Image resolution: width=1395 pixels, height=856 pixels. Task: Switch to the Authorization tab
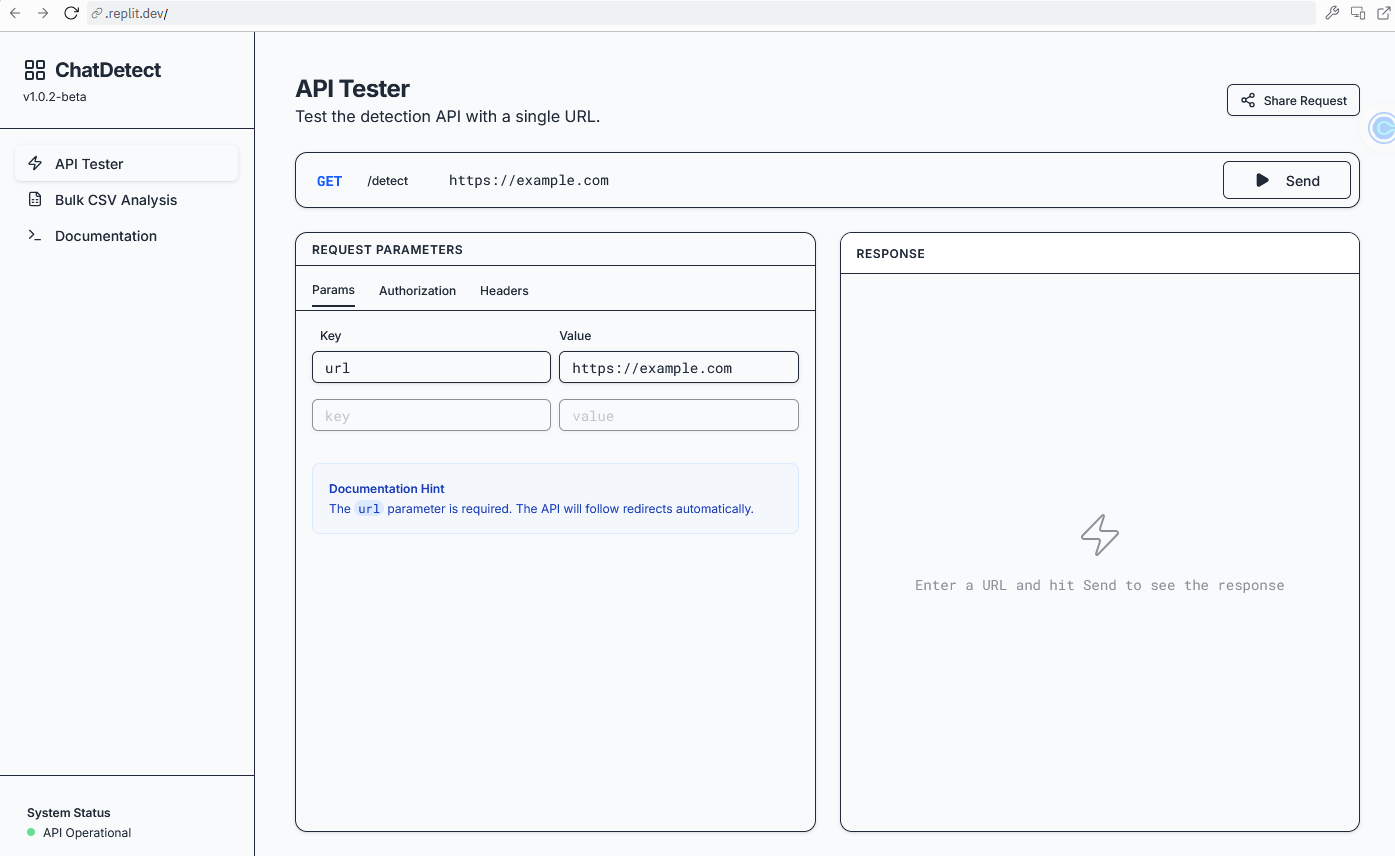tap(417, 291)
